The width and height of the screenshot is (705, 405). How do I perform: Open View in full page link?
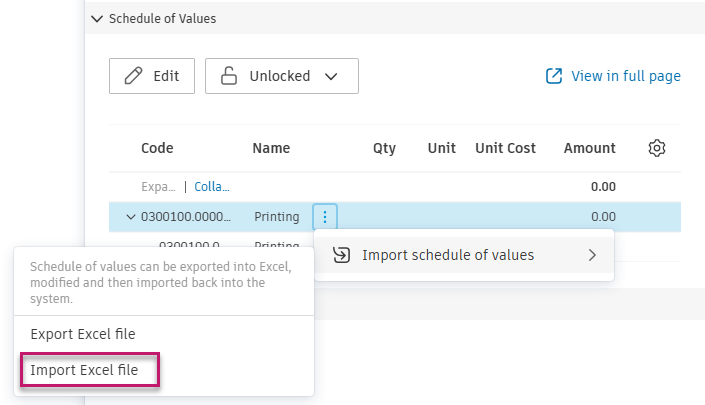coord(613,76)
